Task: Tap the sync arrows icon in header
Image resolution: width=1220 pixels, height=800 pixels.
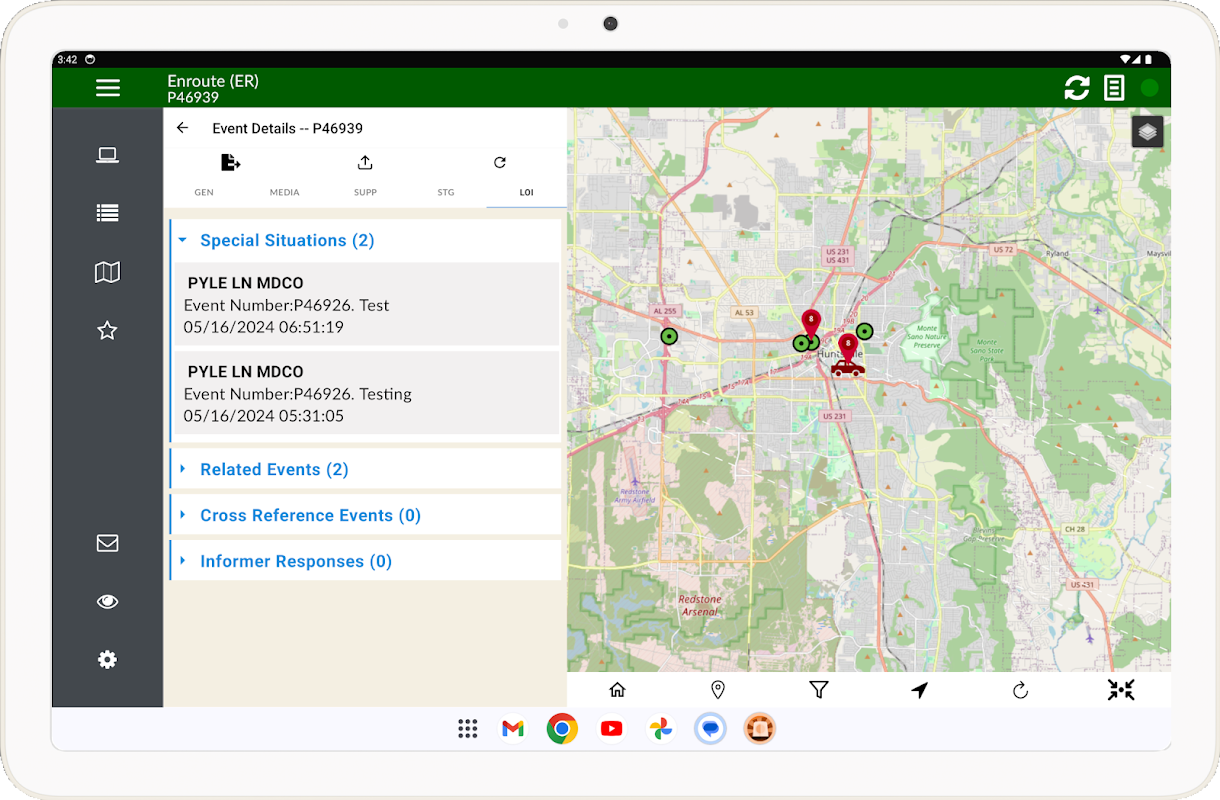Action: [x=1077, y=88]
